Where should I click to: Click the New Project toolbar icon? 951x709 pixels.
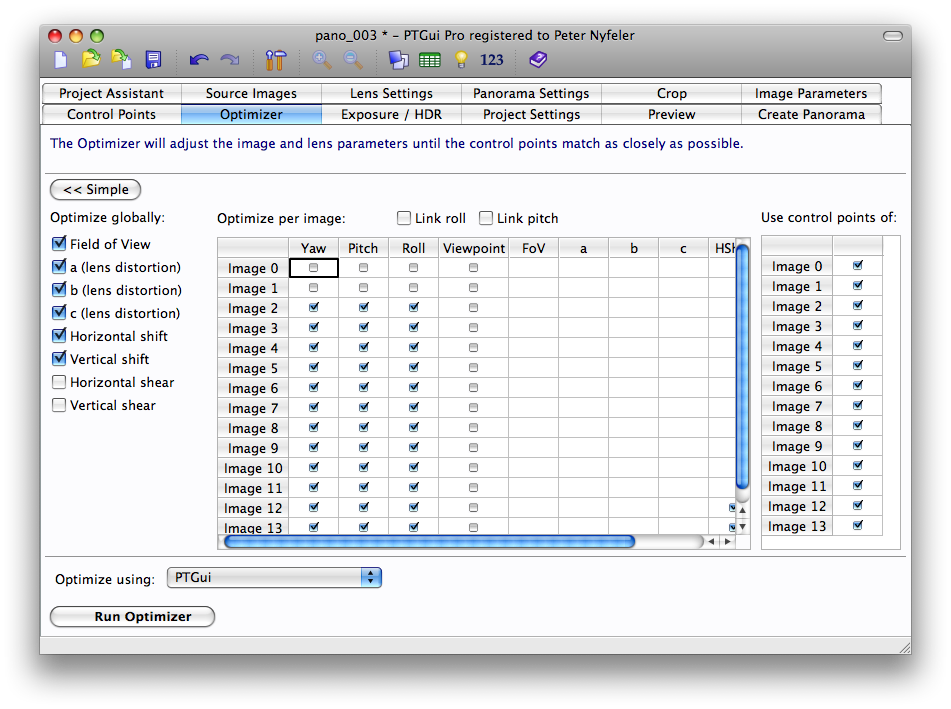tap(61, 60)
